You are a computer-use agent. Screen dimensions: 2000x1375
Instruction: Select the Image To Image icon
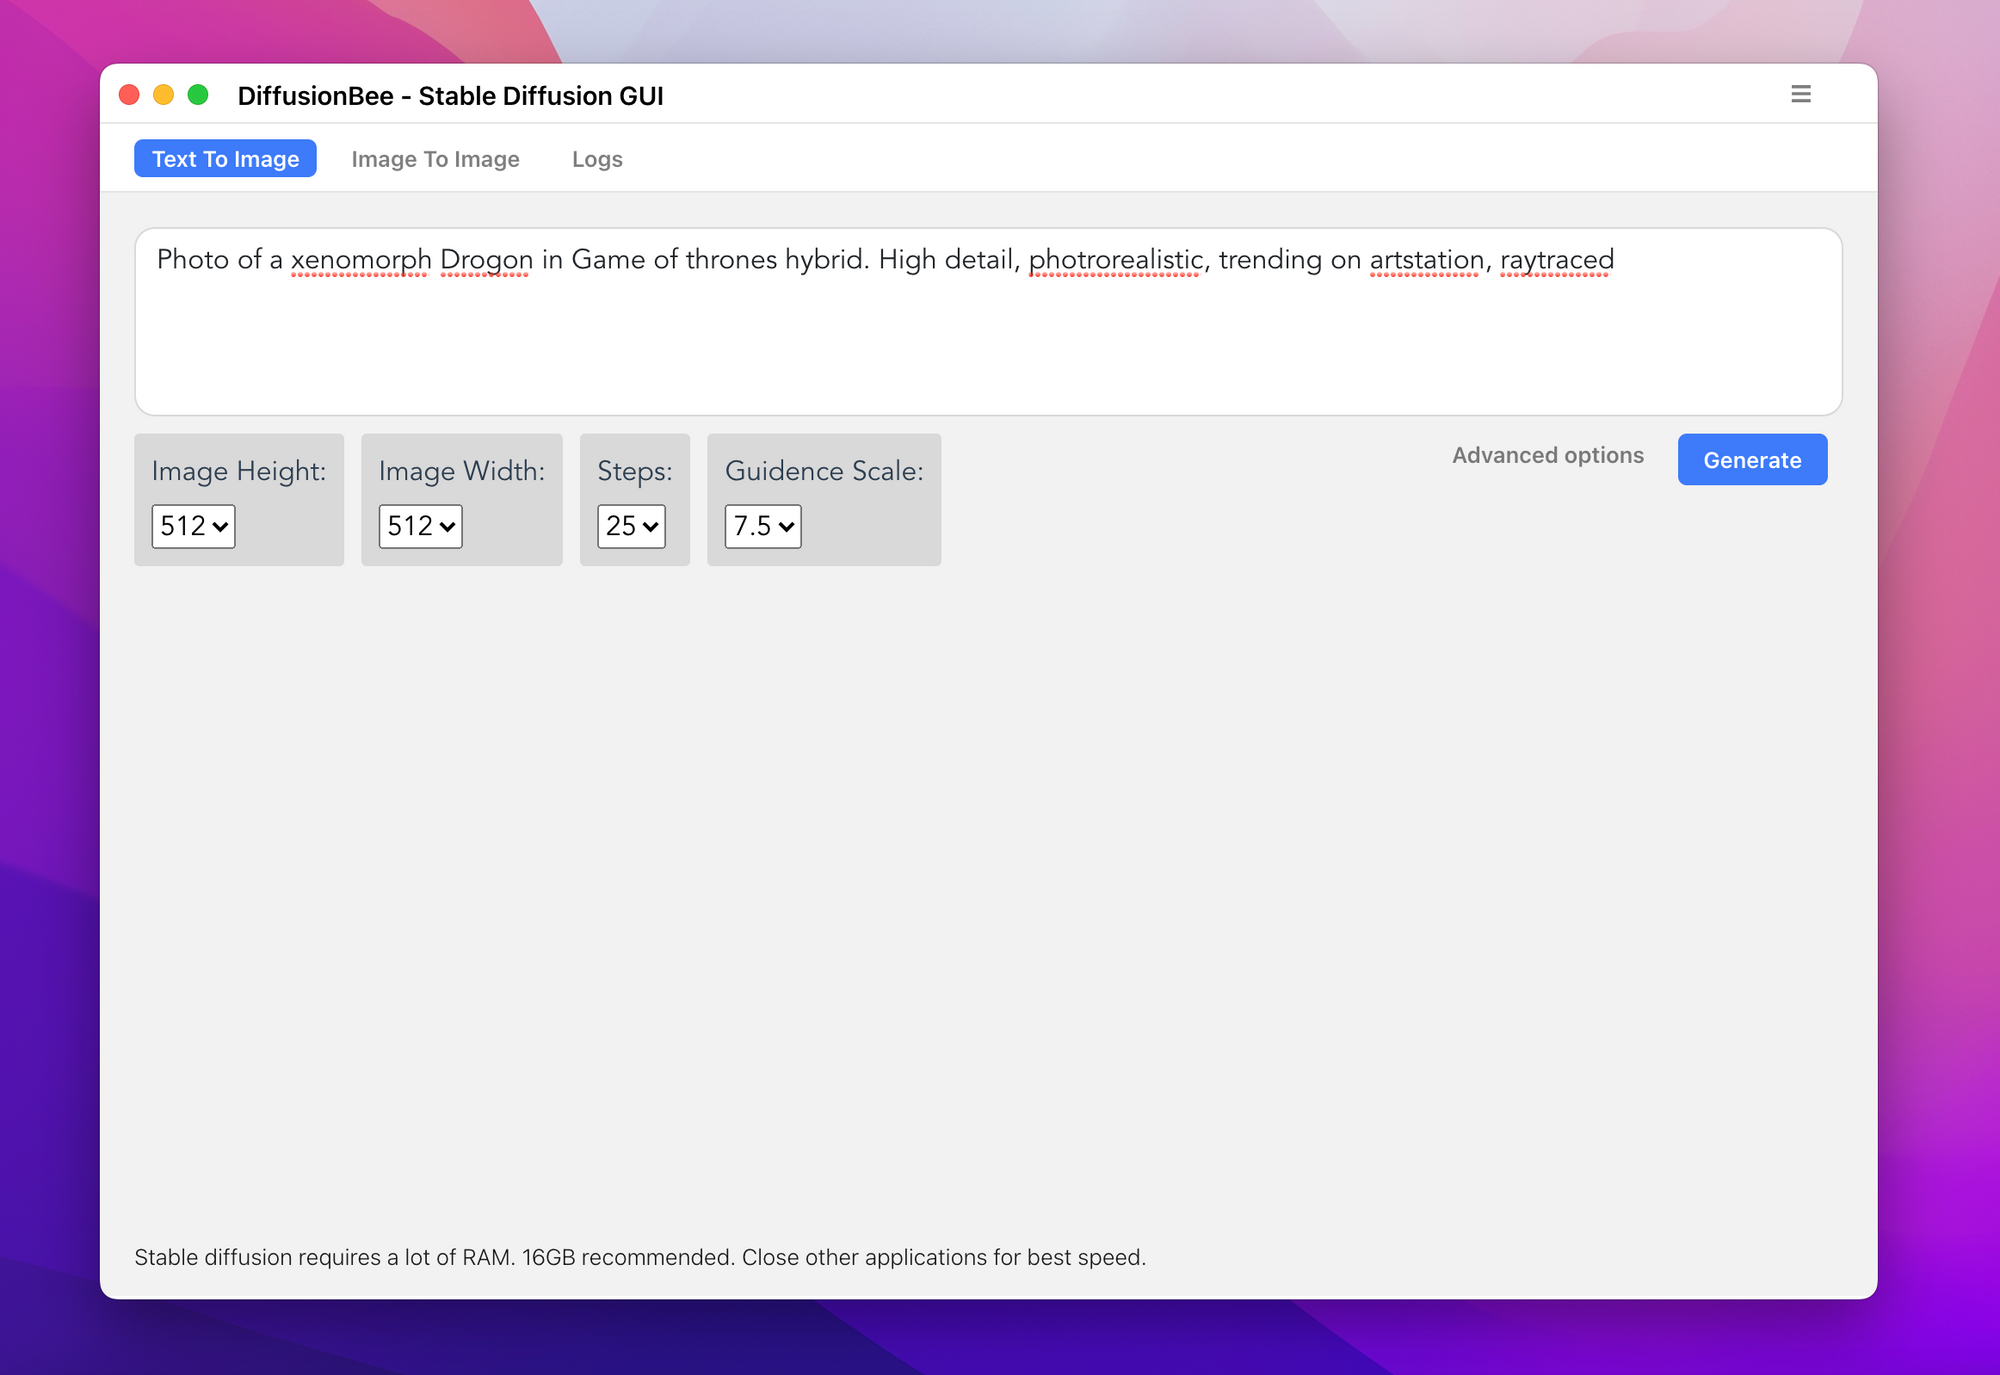tap(435, 158)
